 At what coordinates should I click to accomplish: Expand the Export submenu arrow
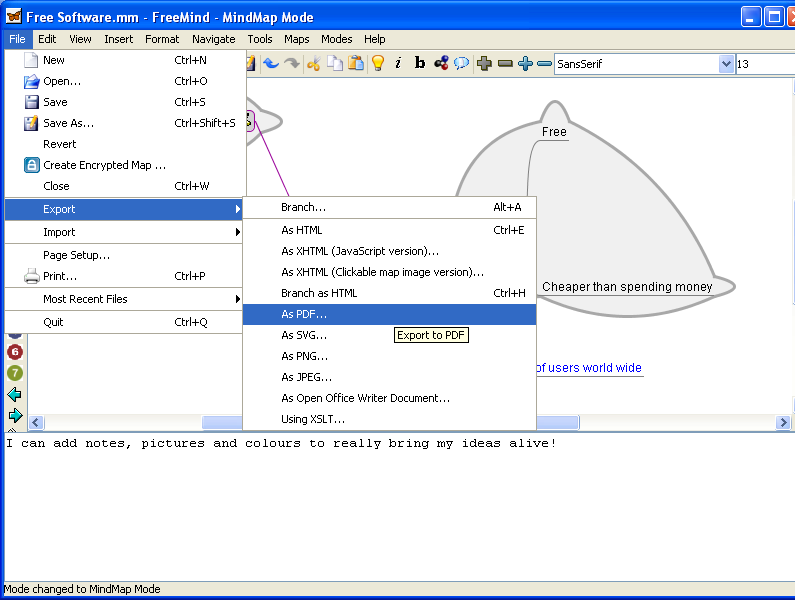click(237, 209)
